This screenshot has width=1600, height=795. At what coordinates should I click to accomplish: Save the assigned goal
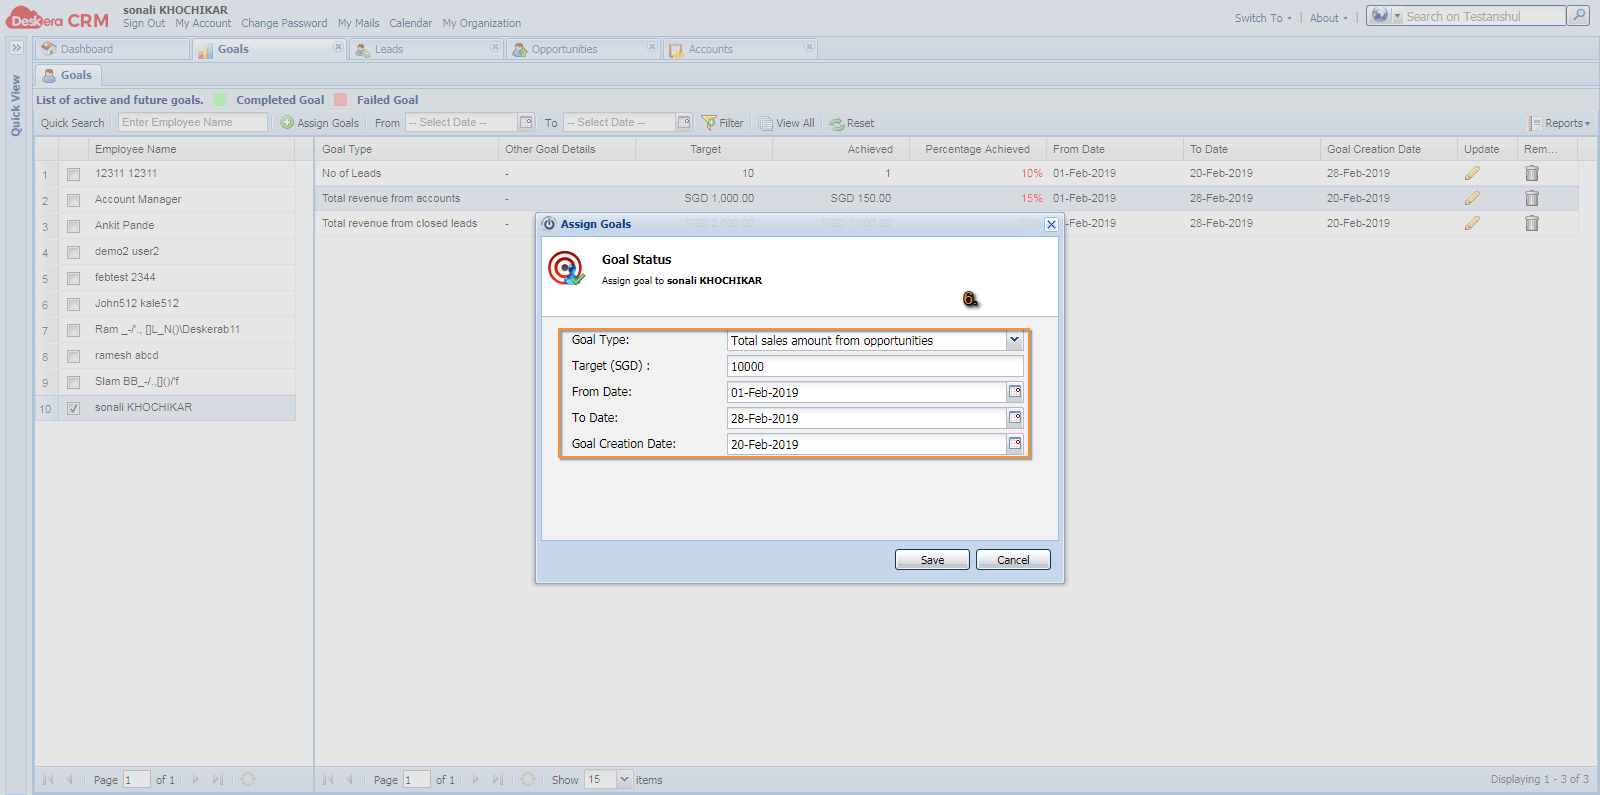[932, 560]
